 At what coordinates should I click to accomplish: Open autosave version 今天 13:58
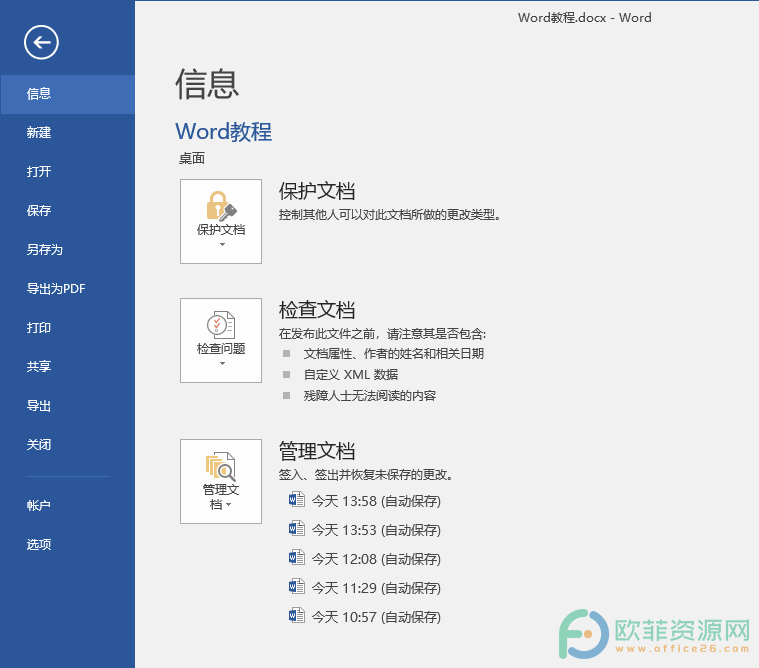click(376, 501)
